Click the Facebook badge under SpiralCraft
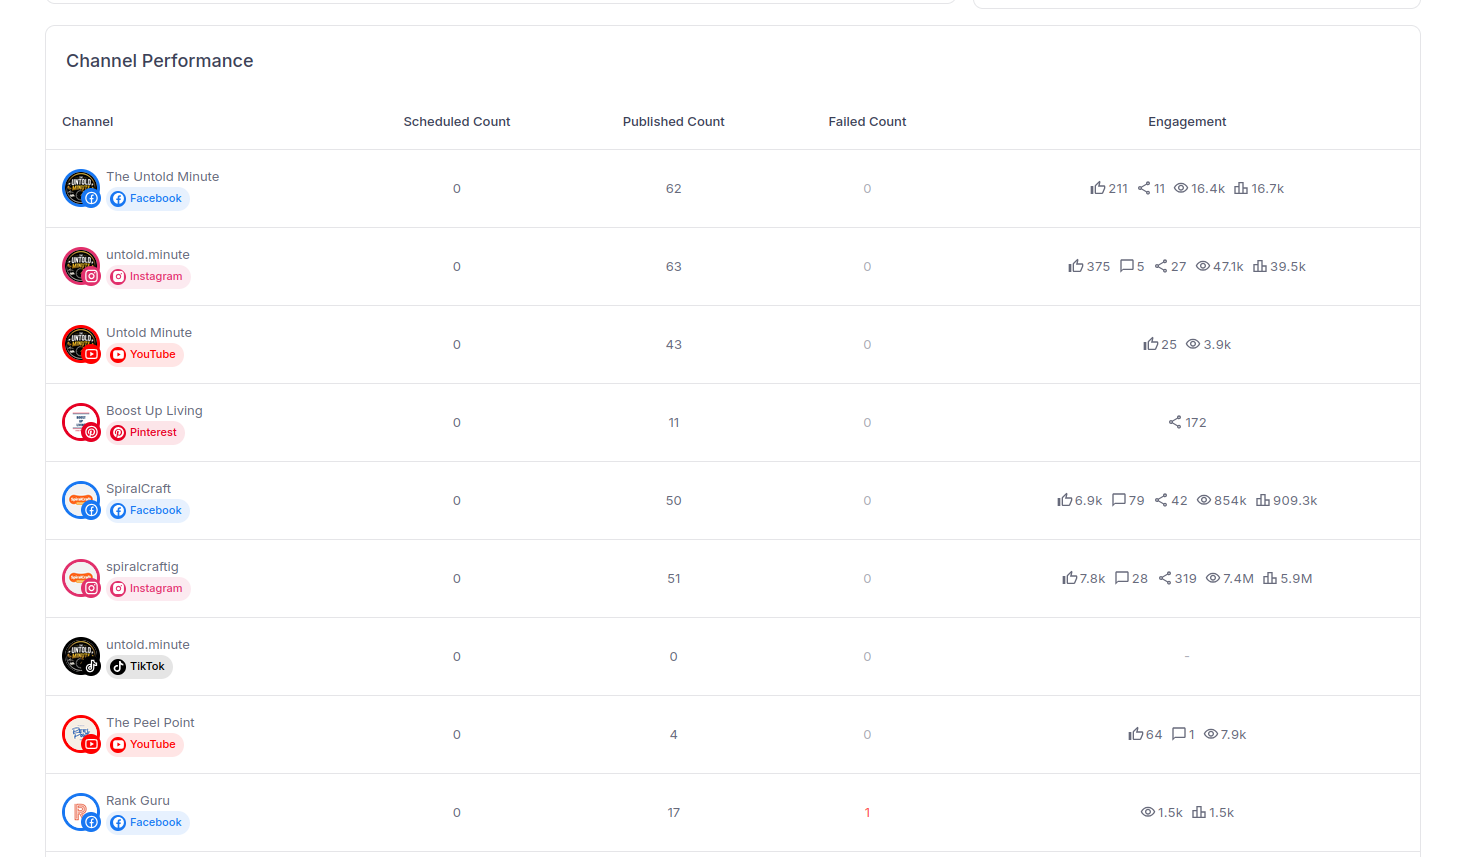Viewport: 1463px width, 857px height. (148, 511)
